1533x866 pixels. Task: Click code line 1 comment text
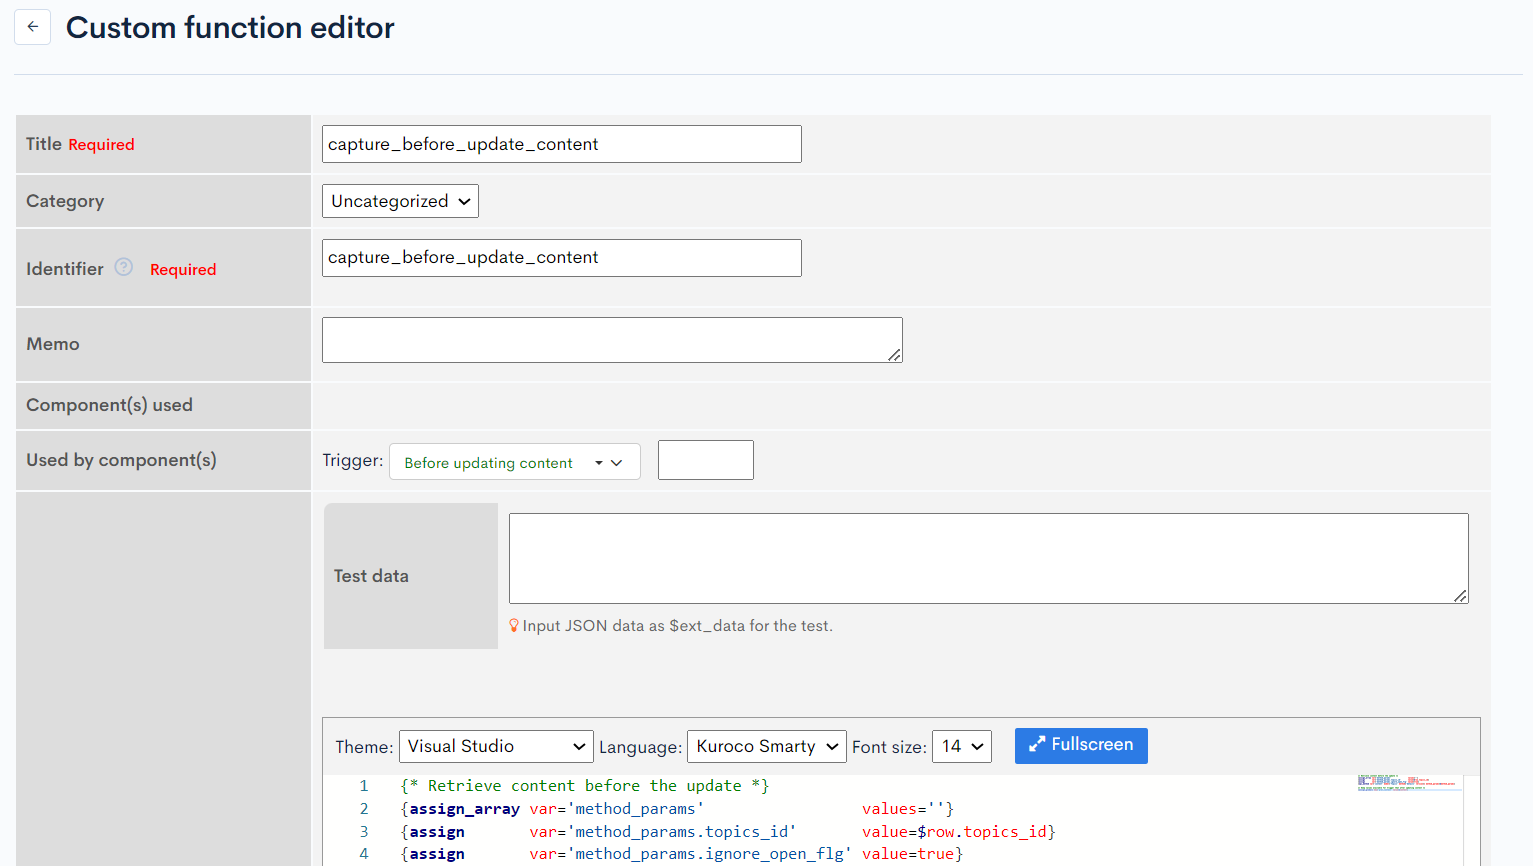click(584, 786)
